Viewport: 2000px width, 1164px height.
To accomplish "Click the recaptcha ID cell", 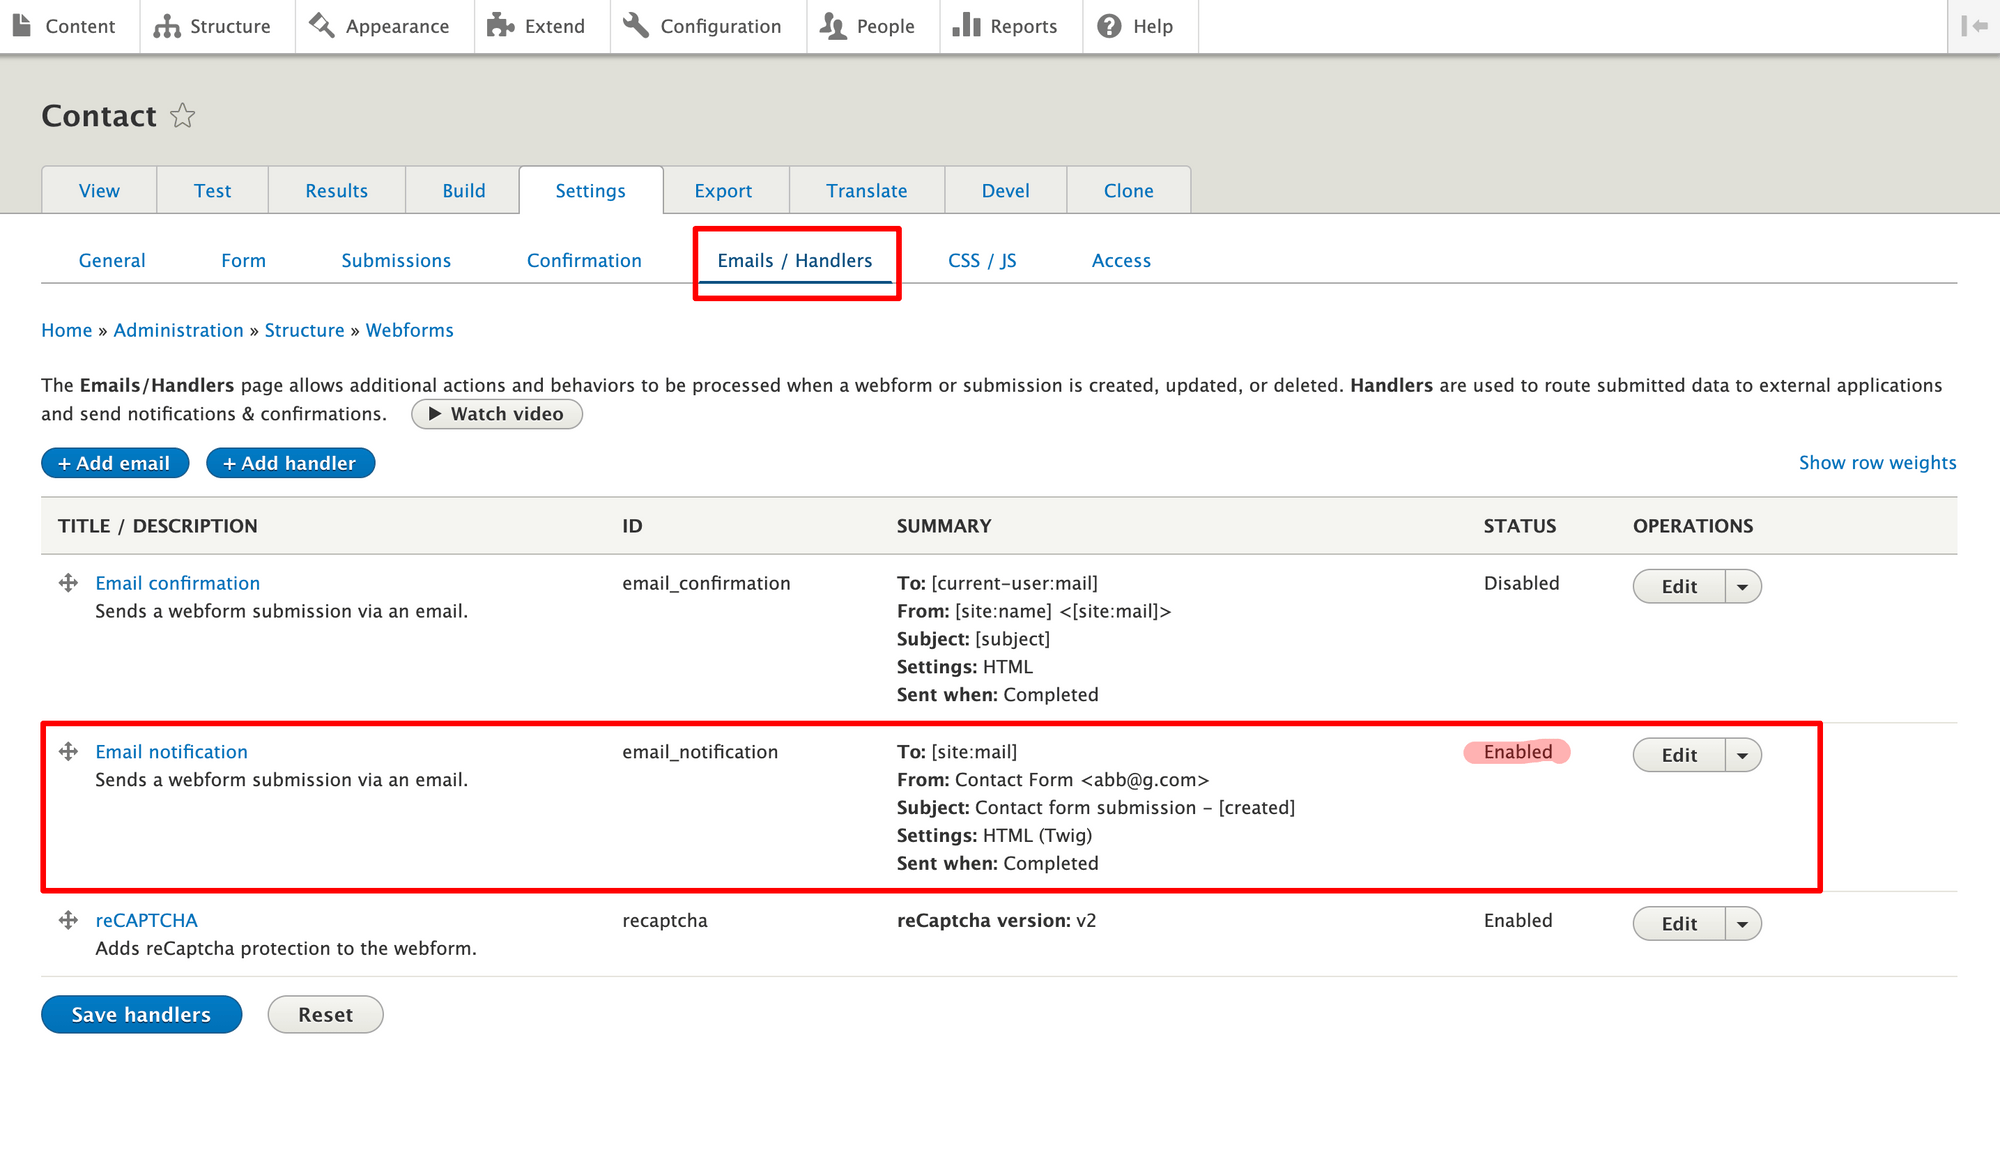I will click(x=665, y=920).
